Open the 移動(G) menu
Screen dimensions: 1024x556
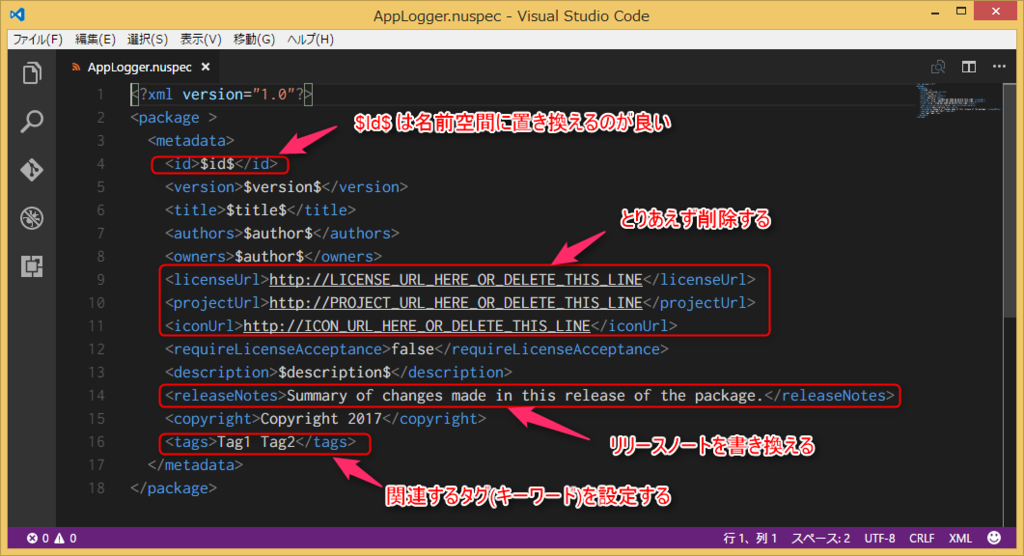[x=254, y=39]
